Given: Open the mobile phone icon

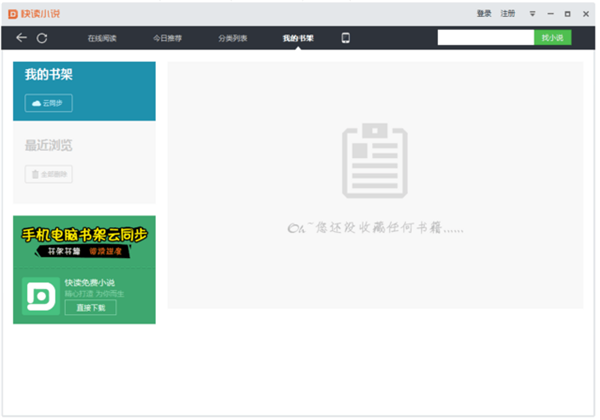Looking at the screenshot, I should click(x=346, y=38).
